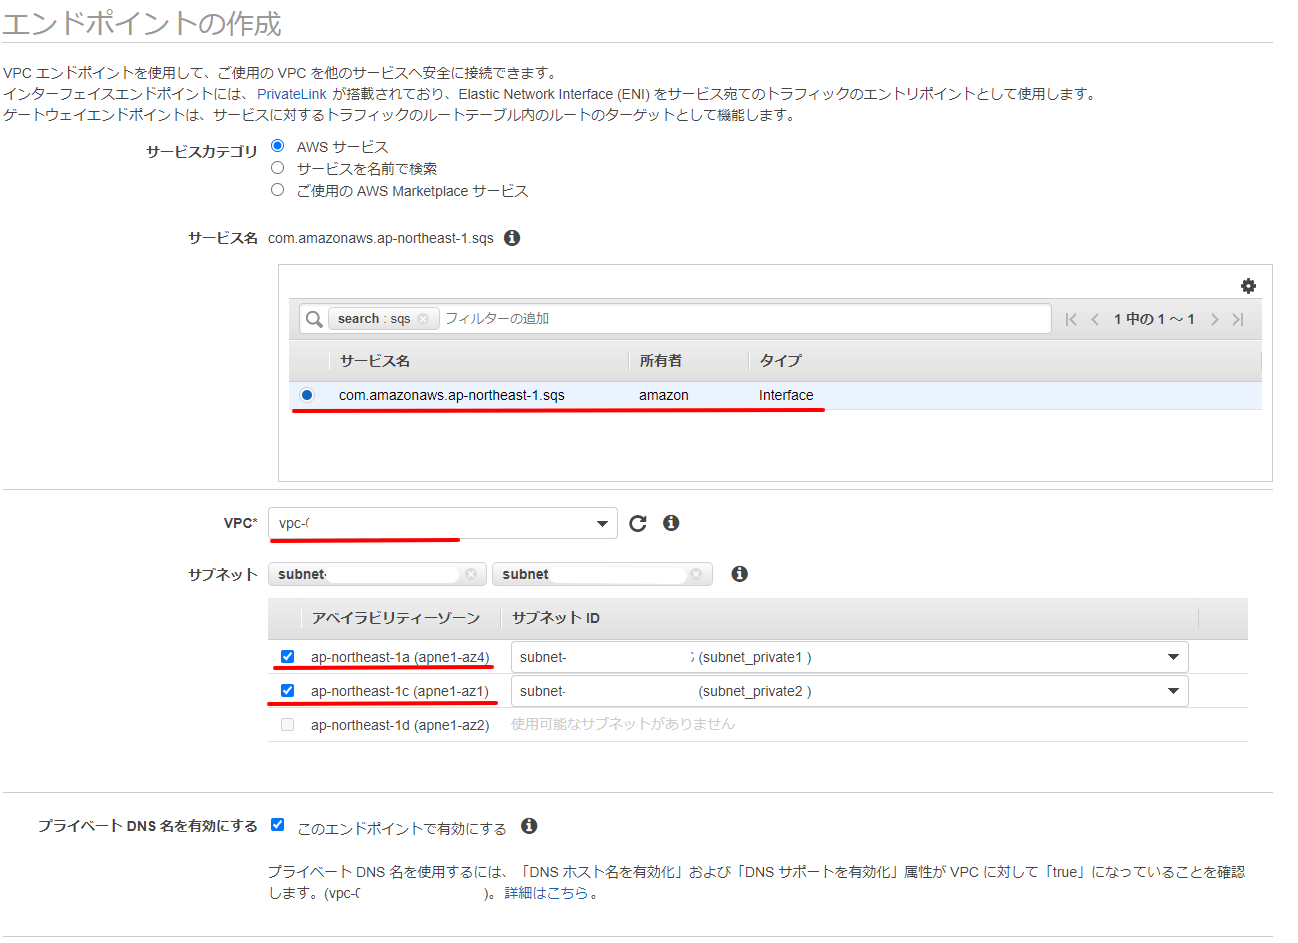This screenshot has height=943, width=1298.
Task: Open the VPC dropdown
Action: pyautogui.click(x=442, y=523)
